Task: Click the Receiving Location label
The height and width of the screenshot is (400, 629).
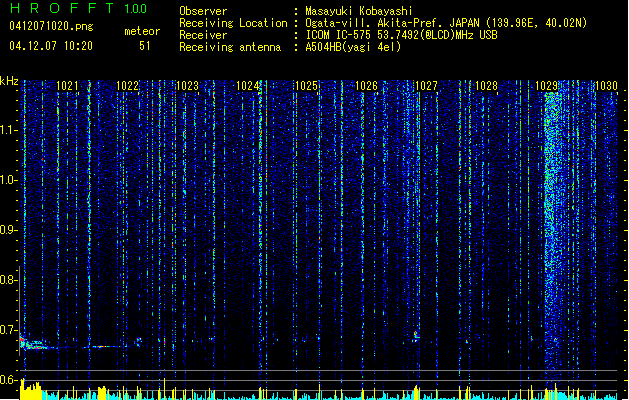Action: [x=233, y=23]
